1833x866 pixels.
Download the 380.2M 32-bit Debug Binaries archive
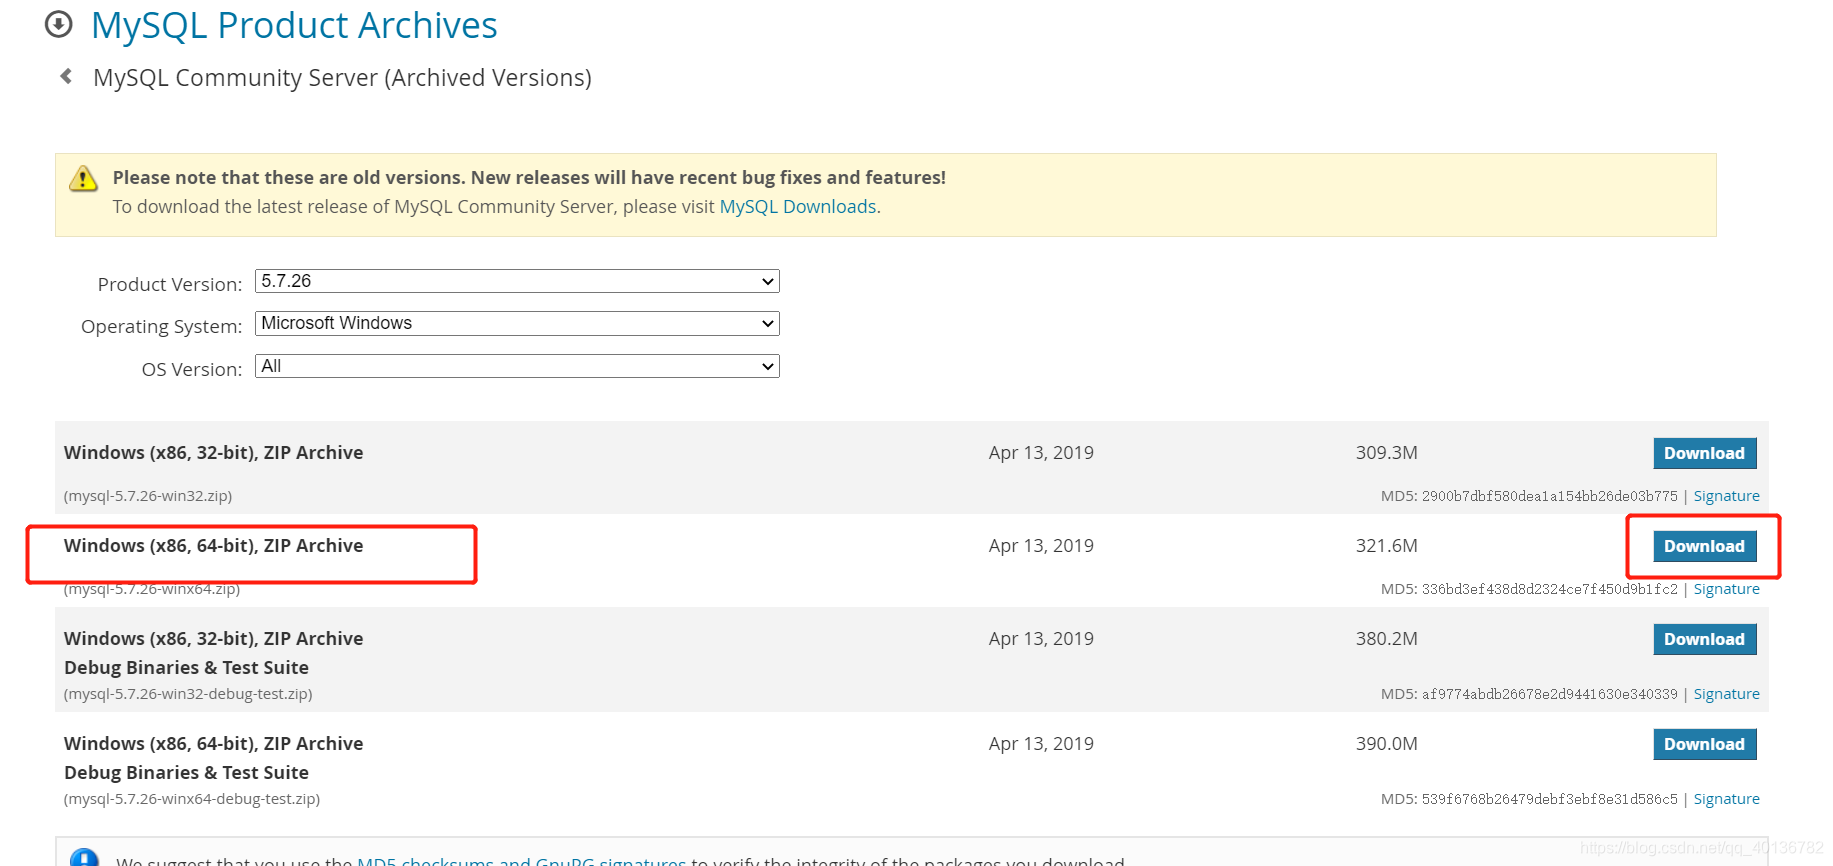(x=1705, y=639)
